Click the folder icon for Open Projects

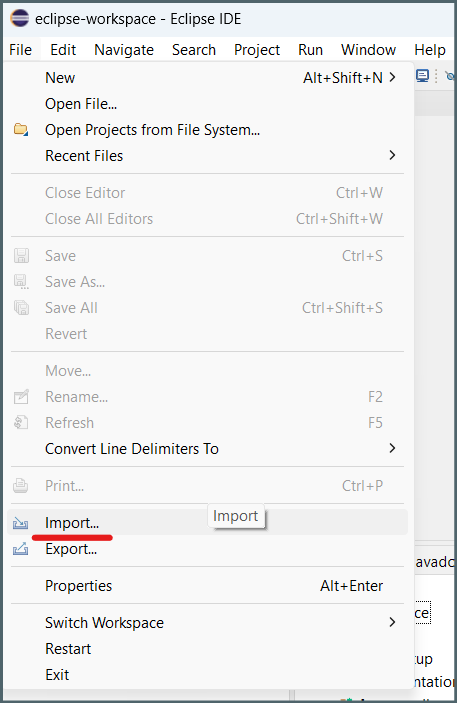pyautogui.click(x=21, y=130)
